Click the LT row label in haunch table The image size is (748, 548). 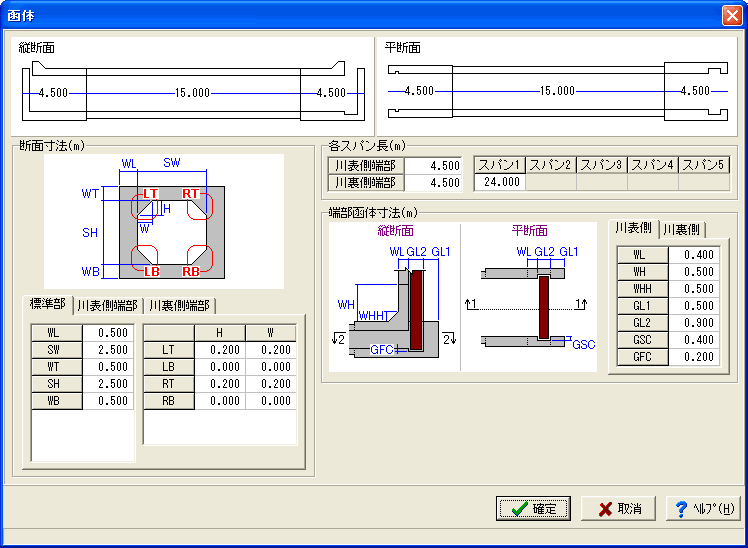click(x=169, y=350)
